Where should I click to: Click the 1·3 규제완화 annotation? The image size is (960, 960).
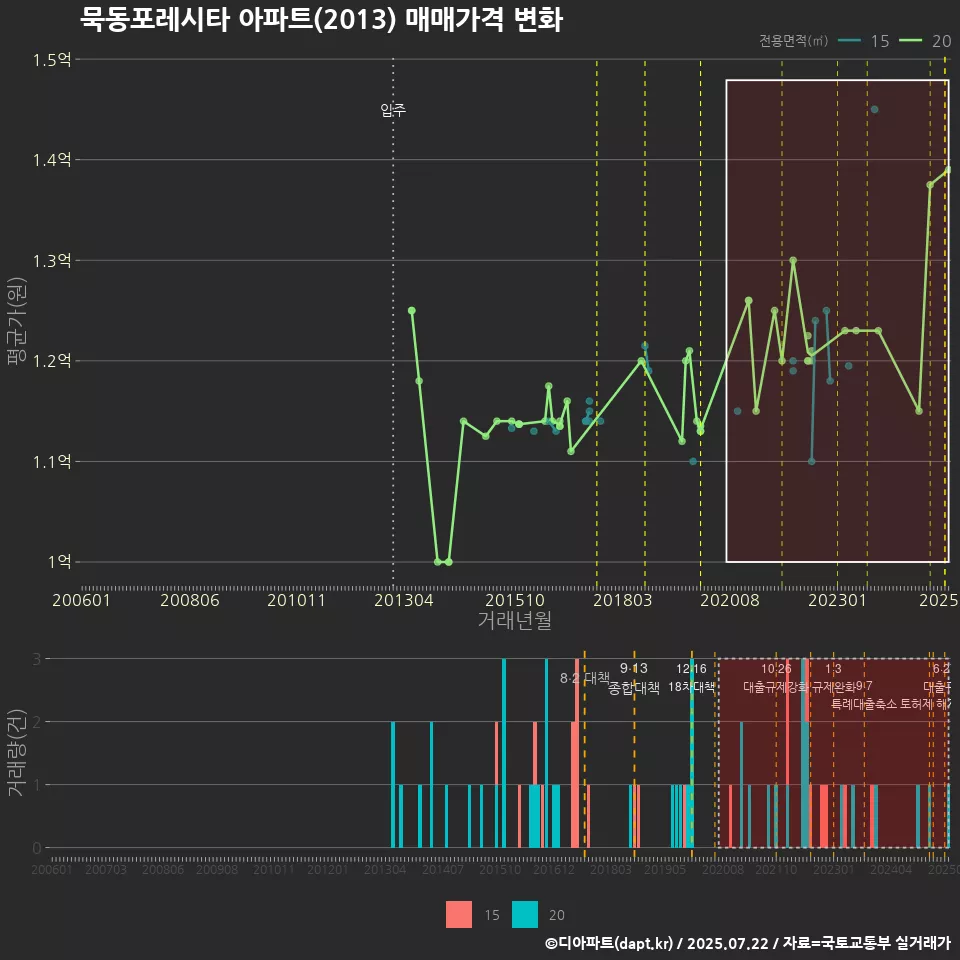833,678
